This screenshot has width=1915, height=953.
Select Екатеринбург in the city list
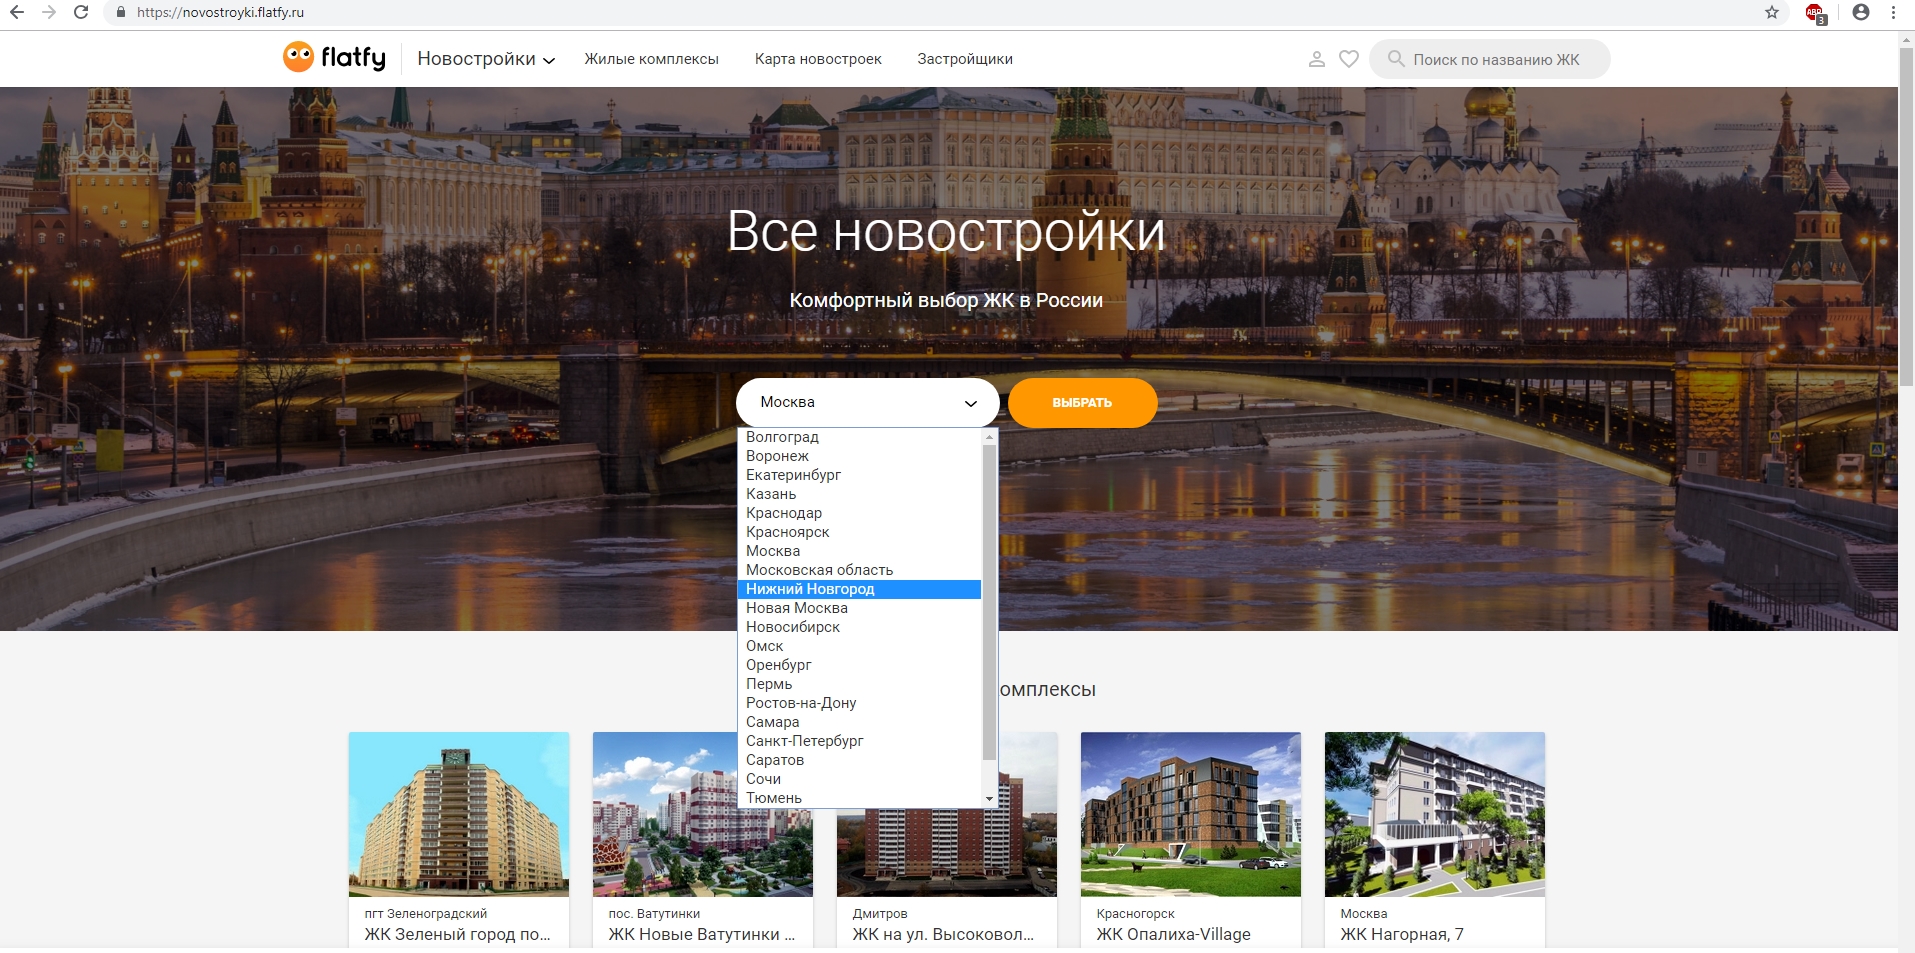[860, 475]
